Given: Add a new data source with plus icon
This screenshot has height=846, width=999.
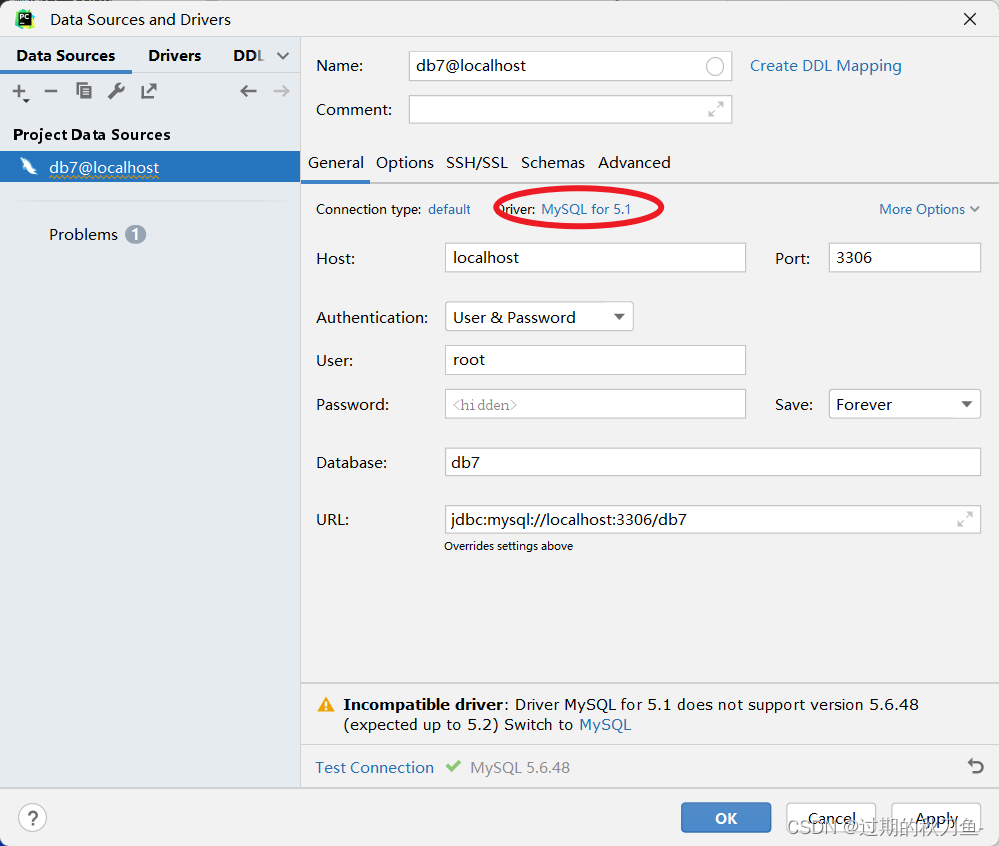Looking at the screenshot, I should (x=20, y=92).
